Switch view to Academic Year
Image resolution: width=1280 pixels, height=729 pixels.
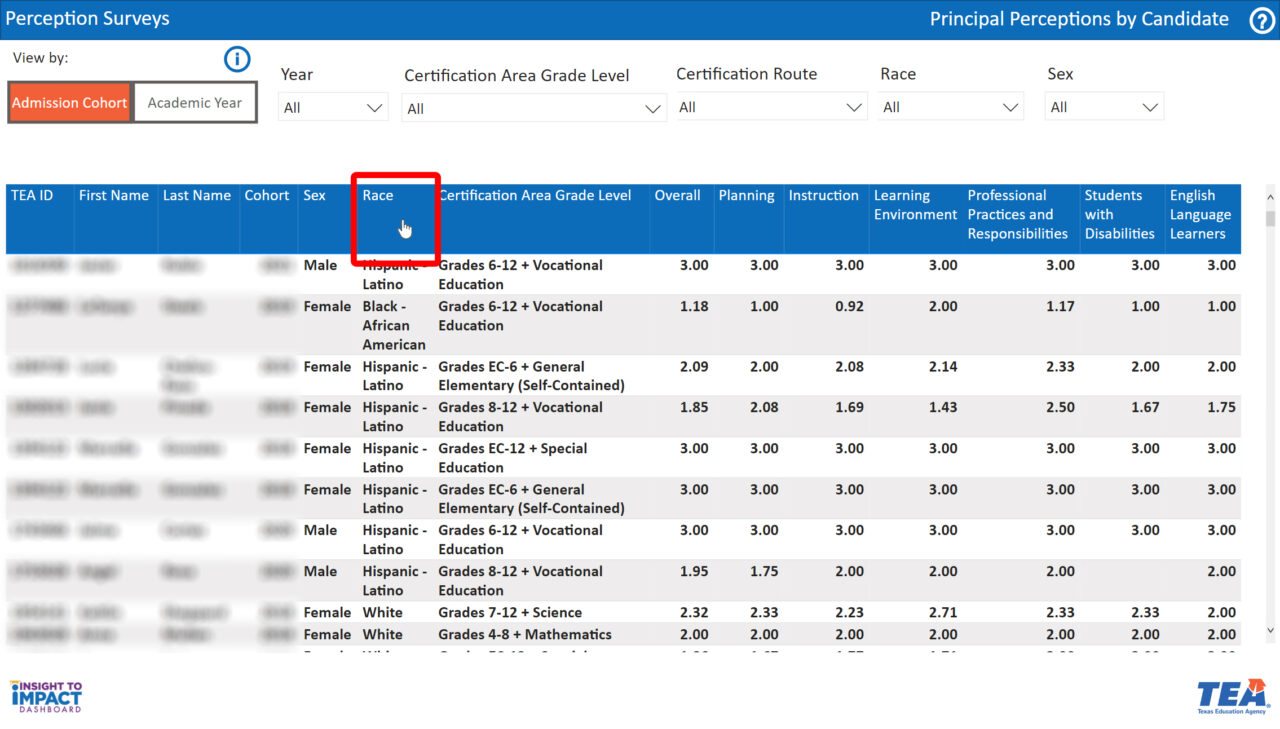click(x=195, y=103)
